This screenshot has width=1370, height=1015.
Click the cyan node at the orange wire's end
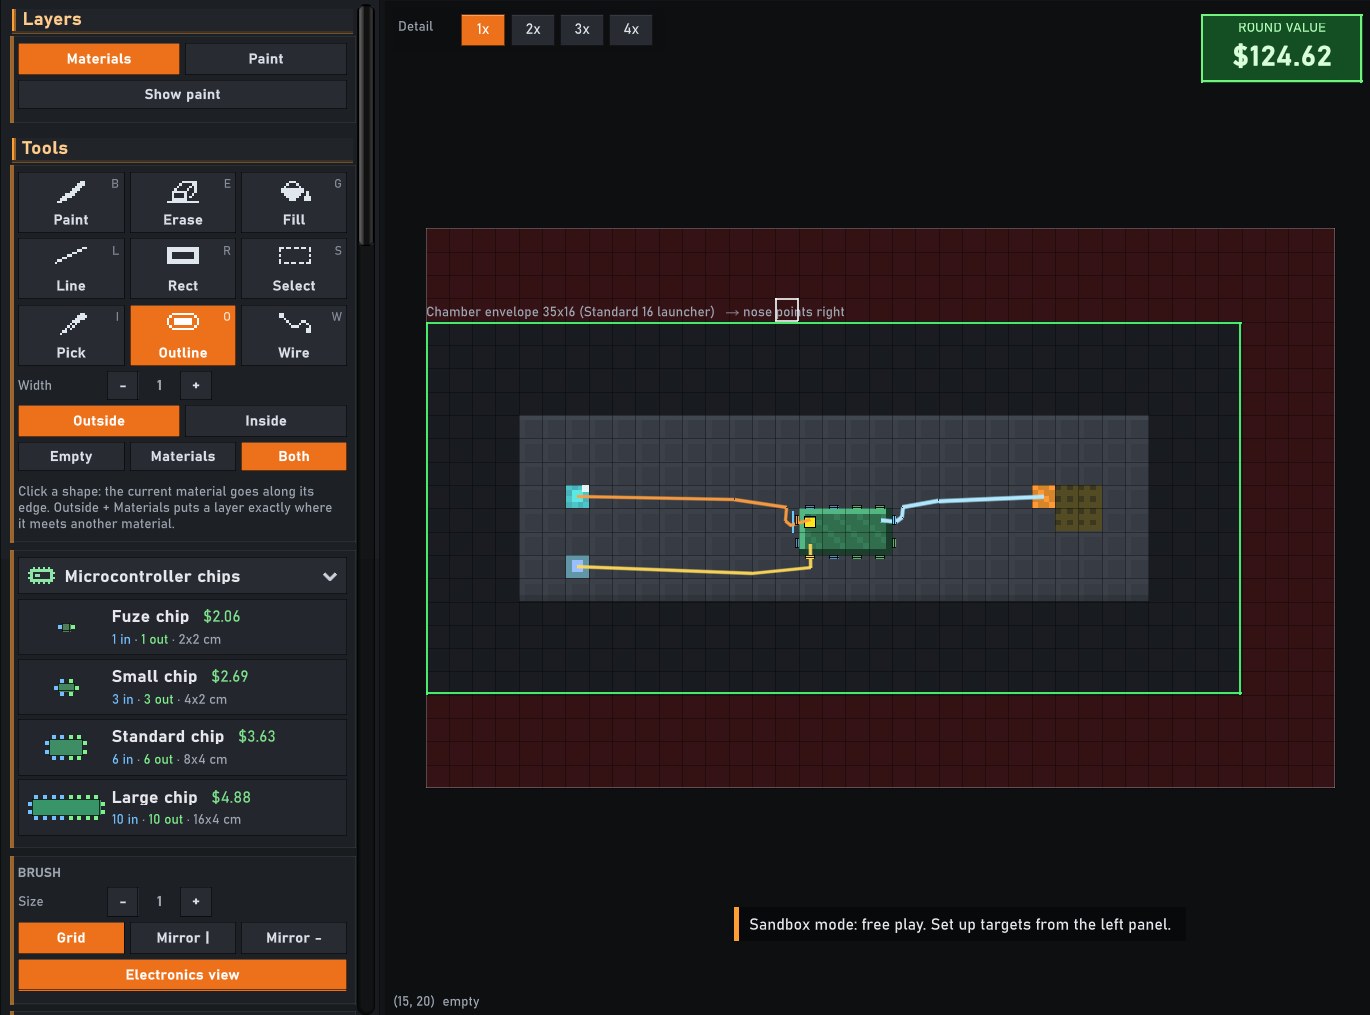578,497
